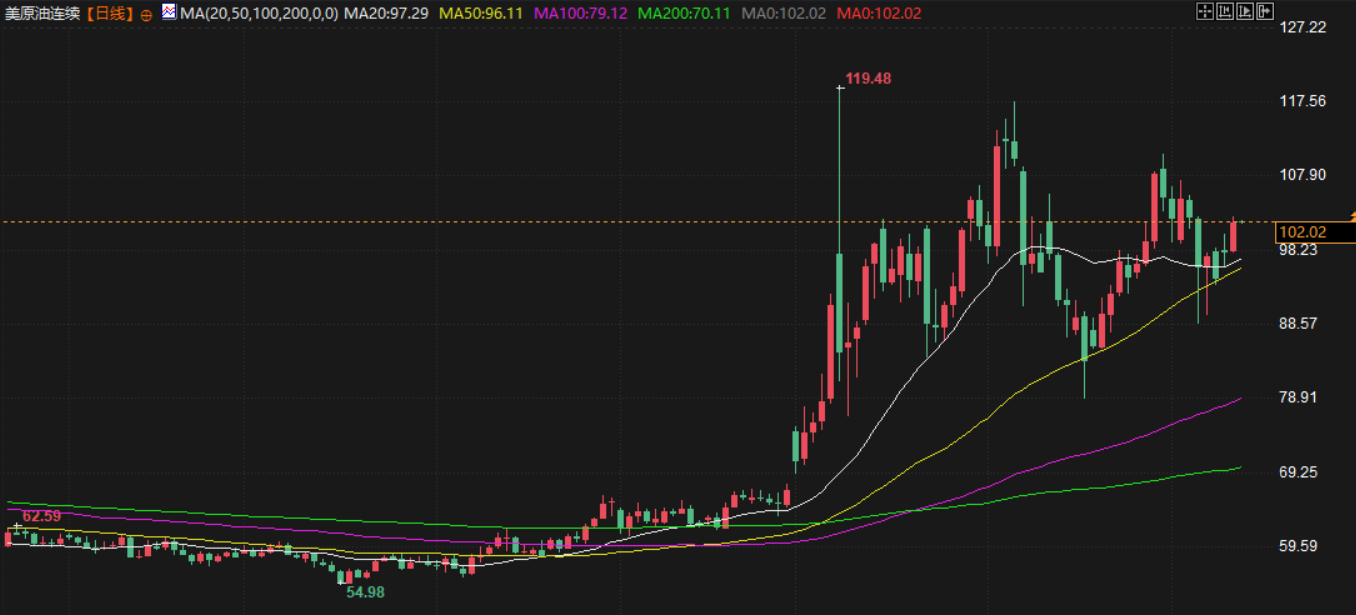Click the 【日线】 period label

[x=108, y=14]
